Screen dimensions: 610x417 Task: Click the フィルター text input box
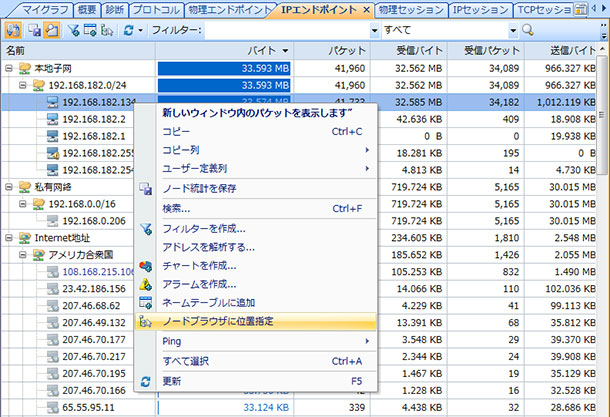pos(285,31)
